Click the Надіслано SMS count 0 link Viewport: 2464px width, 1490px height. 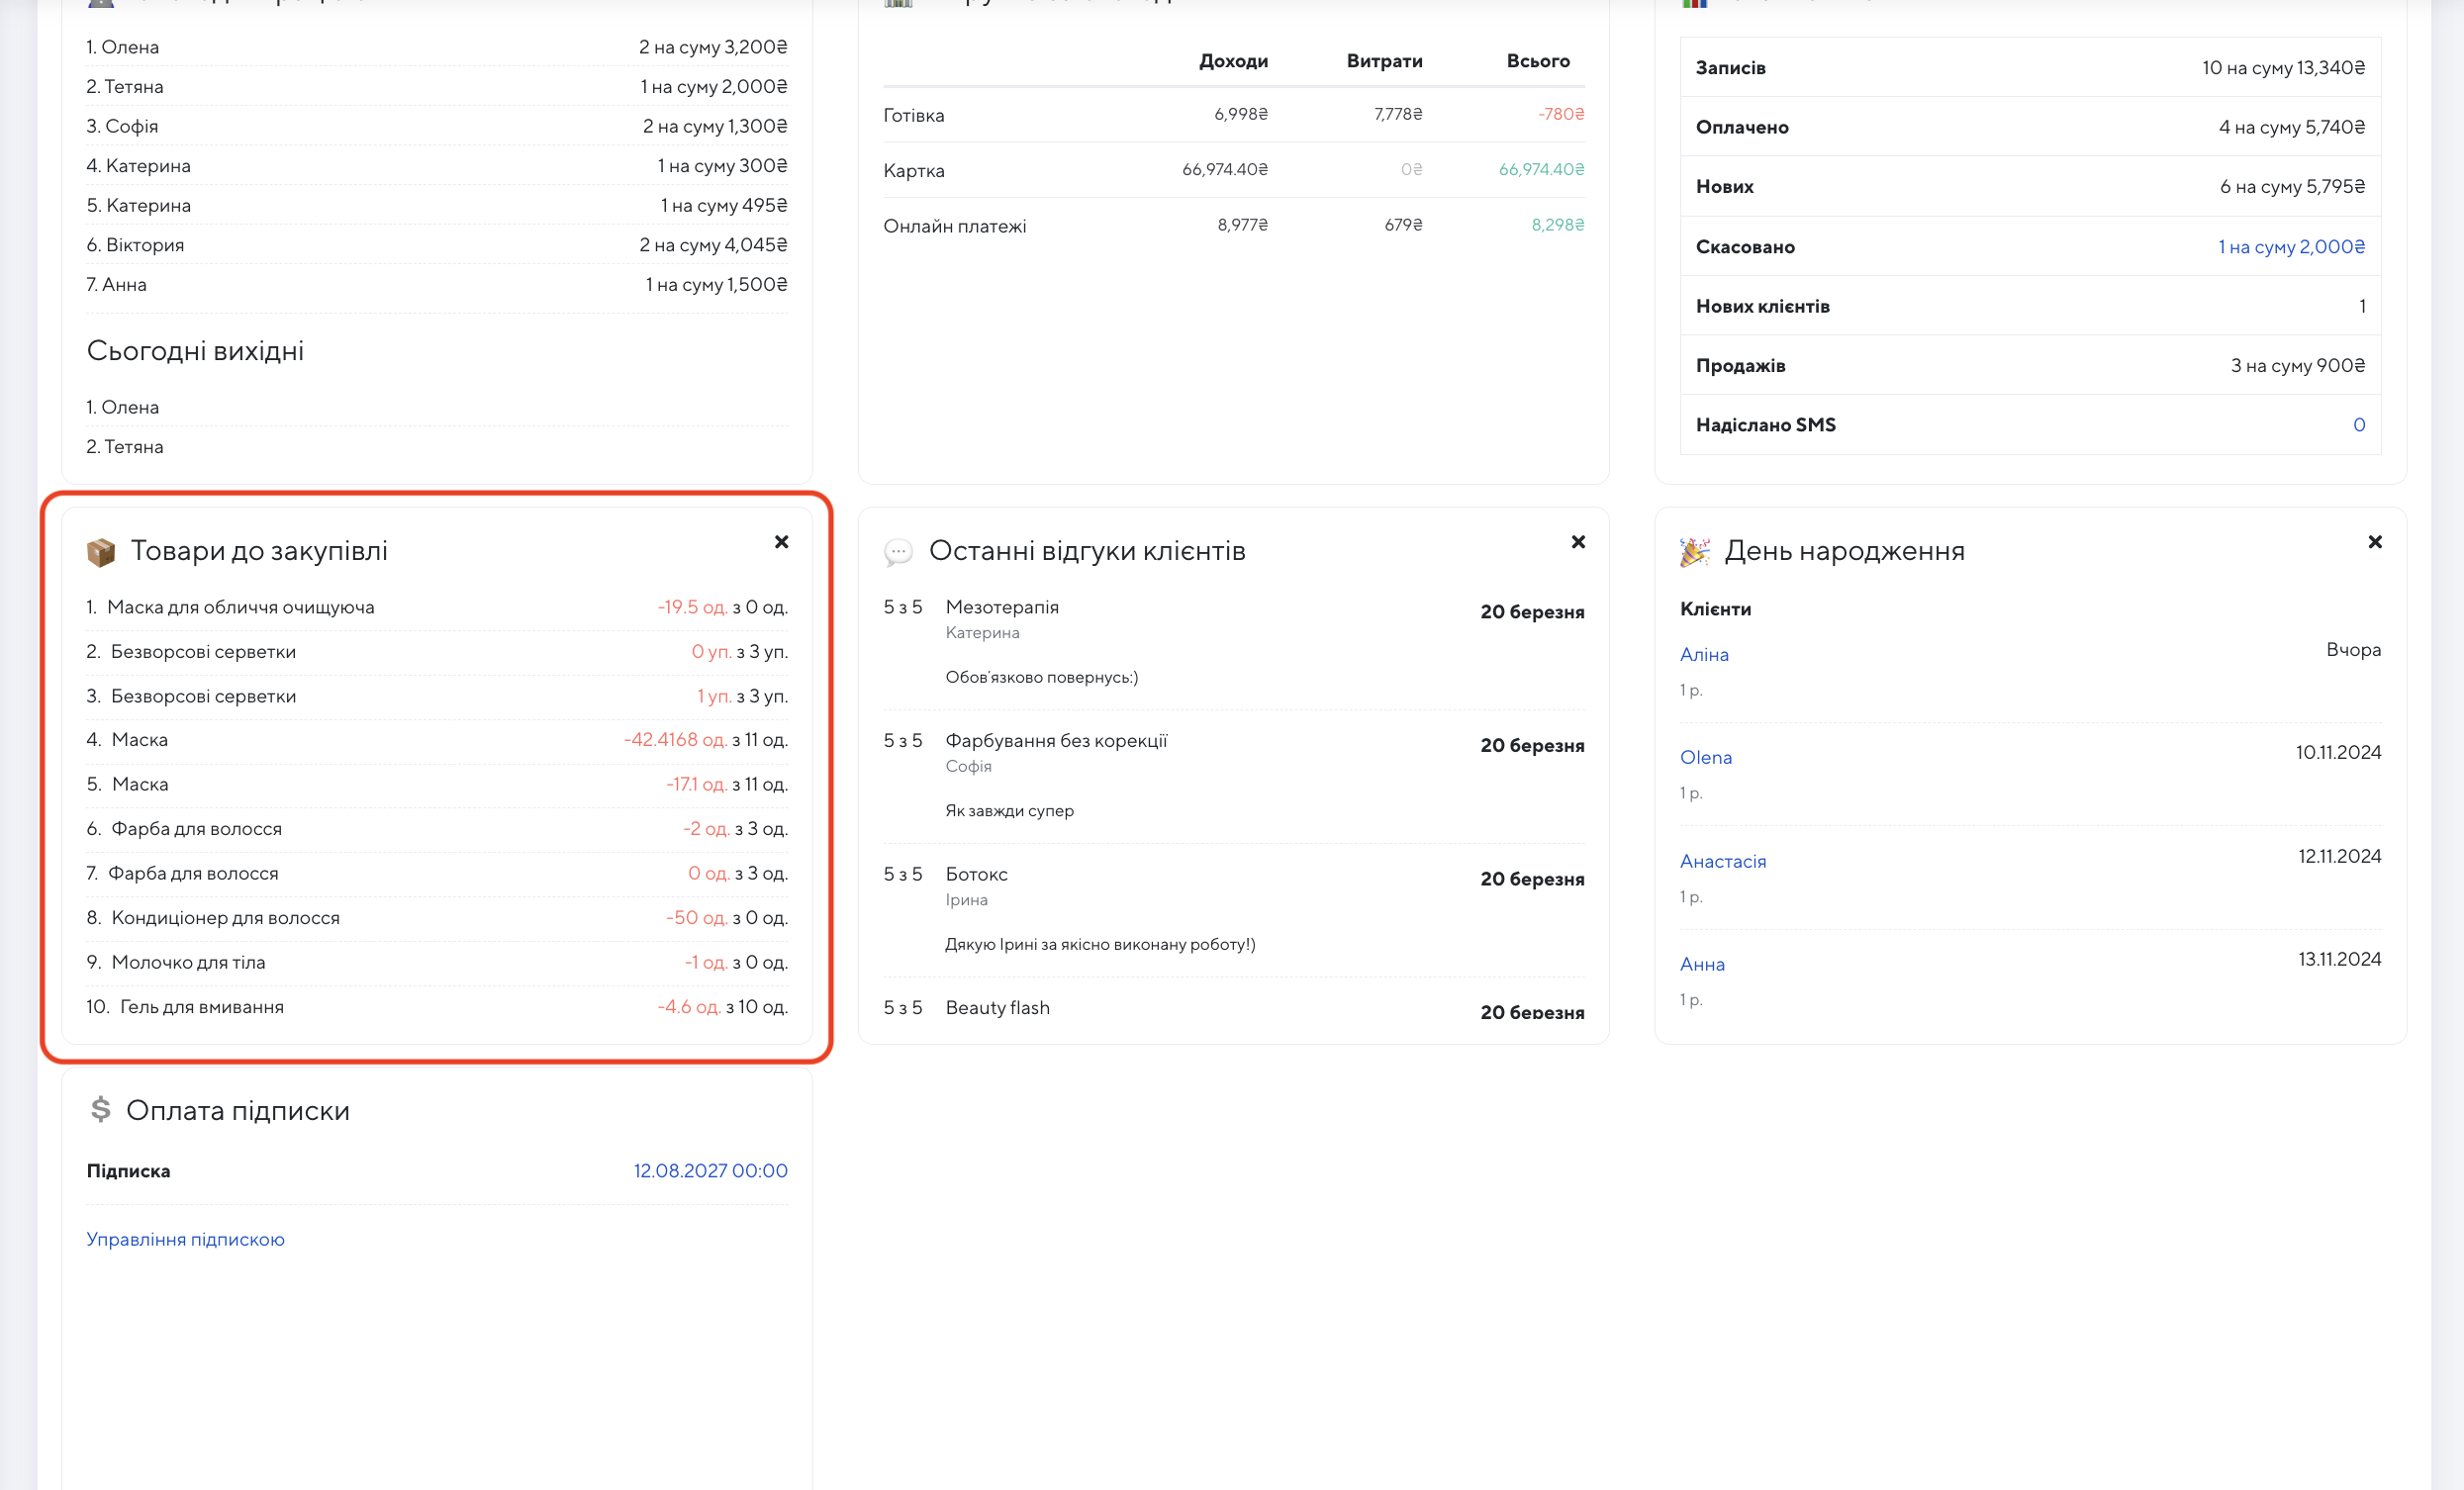tap(2359, 425)
